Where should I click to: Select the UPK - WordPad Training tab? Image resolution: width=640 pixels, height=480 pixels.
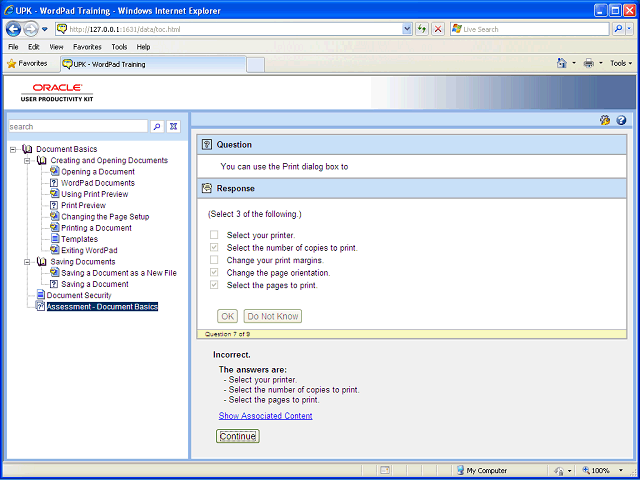click(x=153, y=64)
